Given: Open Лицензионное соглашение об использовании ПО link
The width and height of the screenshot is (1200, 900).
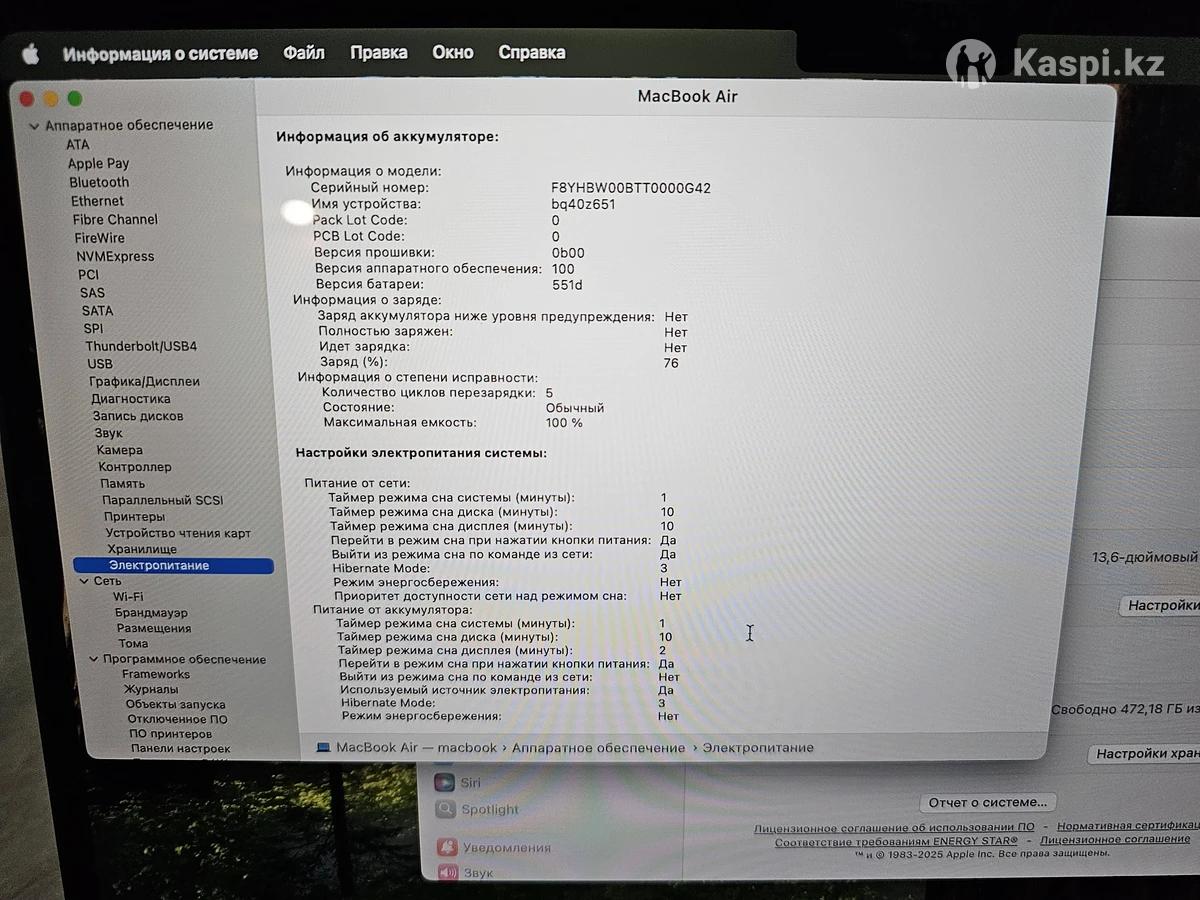Looking at the screenshot, I should (894, 828).
